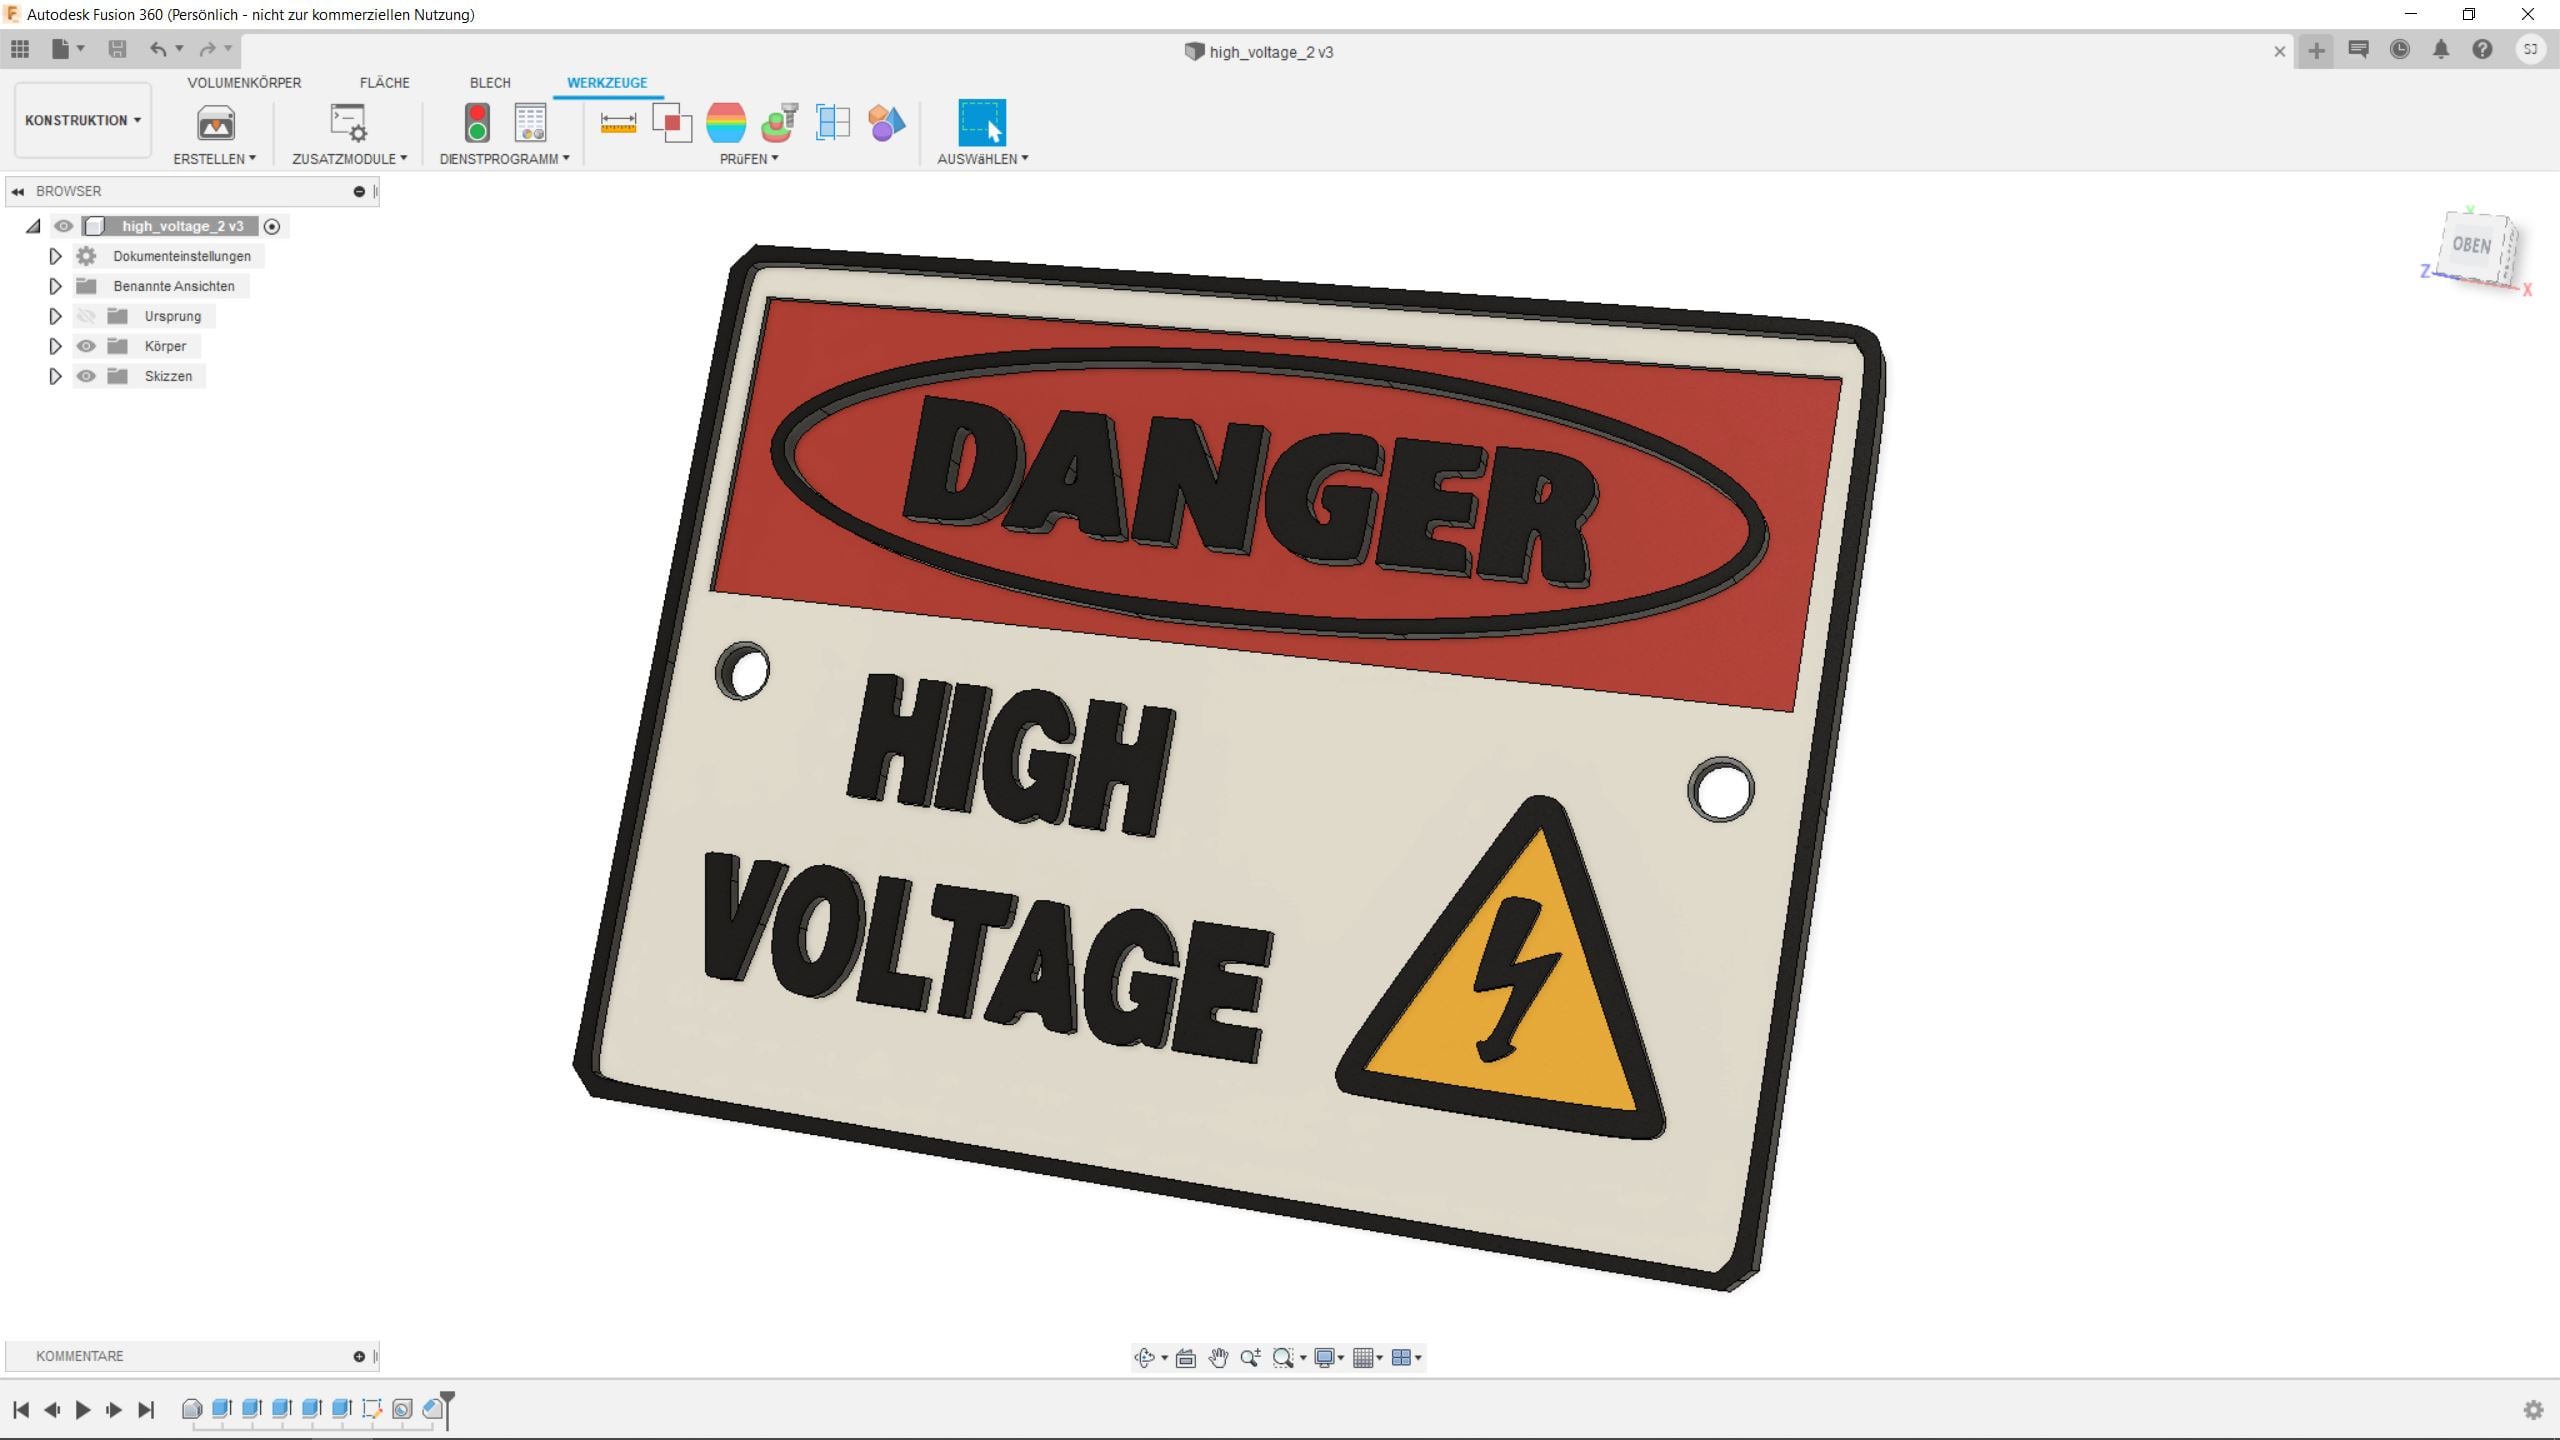The image size is (2560, 1440).
Task: Expand the Dokumenteinstellungen node
Action: (55, 256)
